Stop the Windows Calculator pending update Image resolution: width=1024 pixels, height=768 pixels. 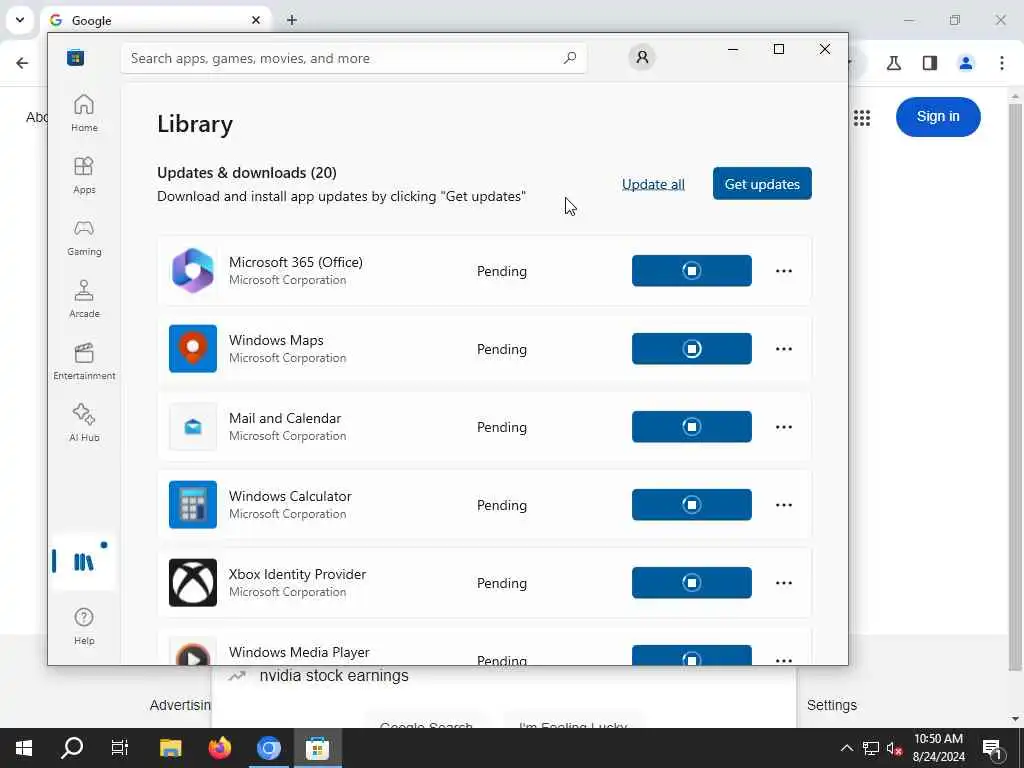(692, 505)
